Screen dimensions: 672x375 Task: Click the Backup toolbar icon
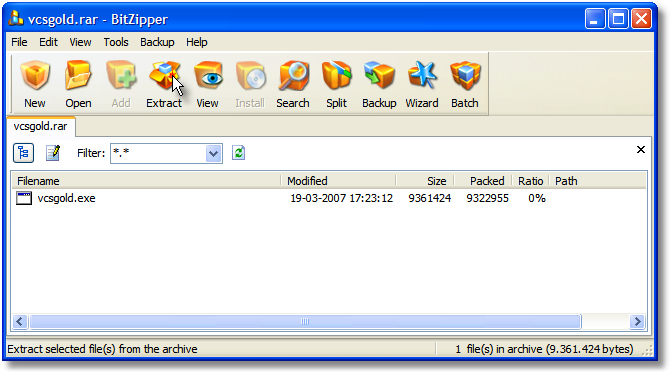click(x=379, y=76)
